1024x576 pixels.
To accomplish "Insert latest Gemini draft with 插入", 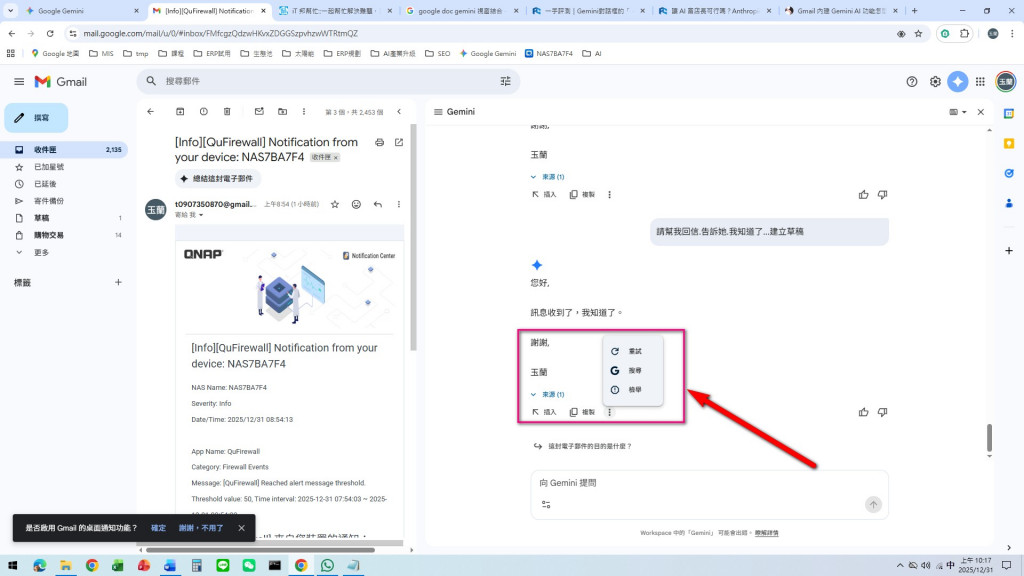I will pyautogui.click(x=544, y=412).
